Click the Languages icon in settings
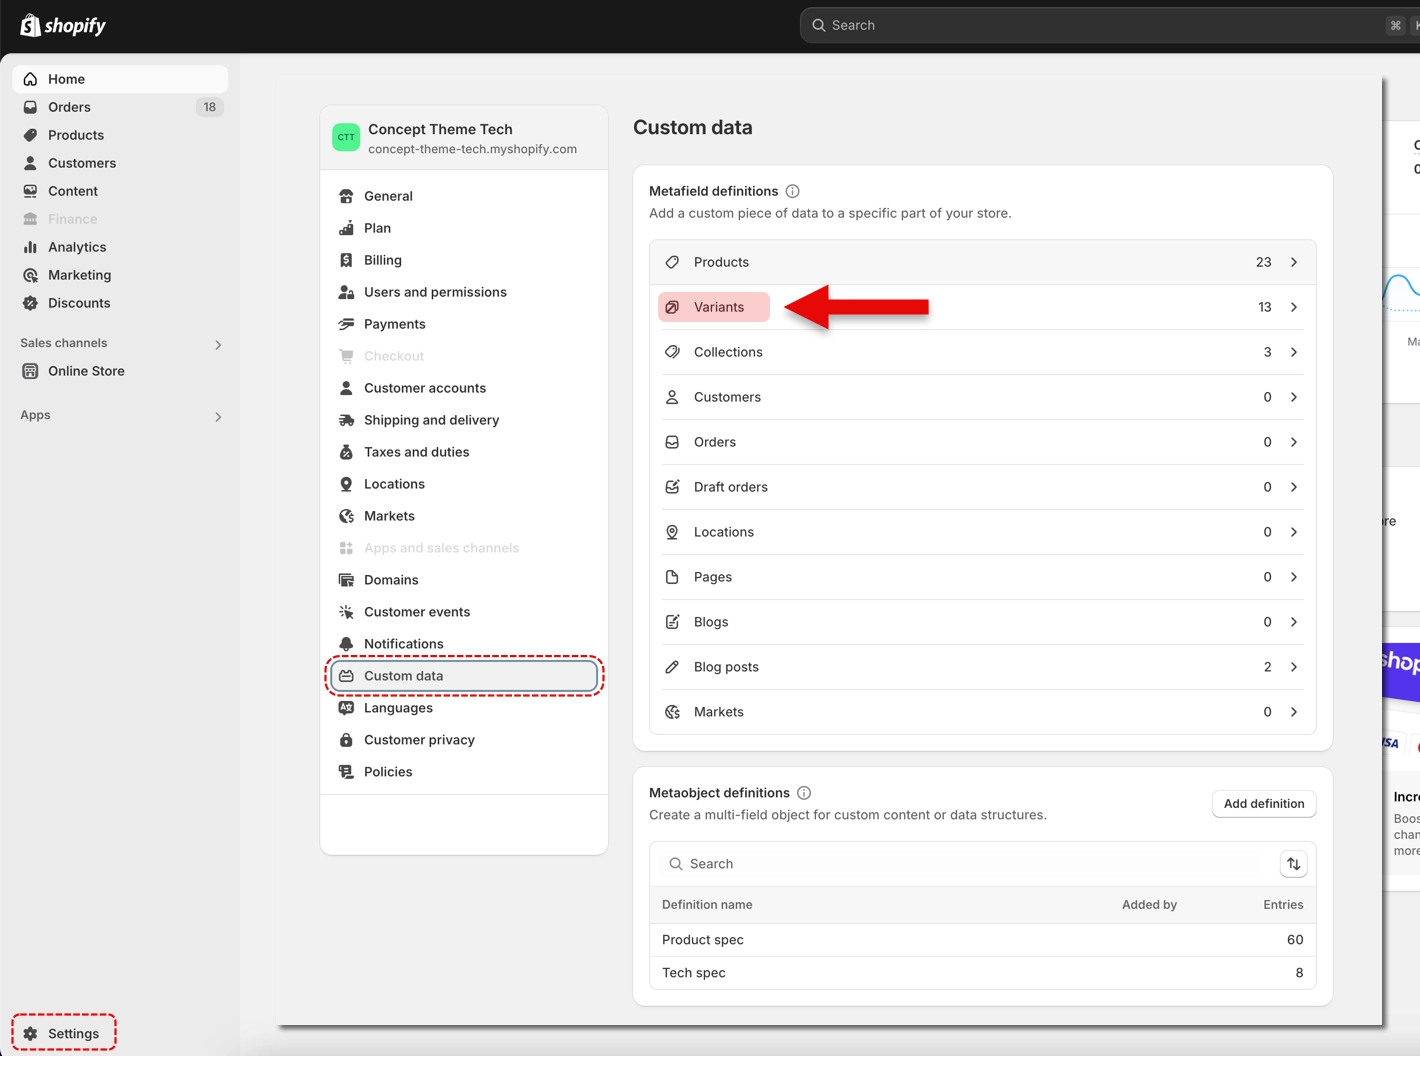 coord(346,708)
